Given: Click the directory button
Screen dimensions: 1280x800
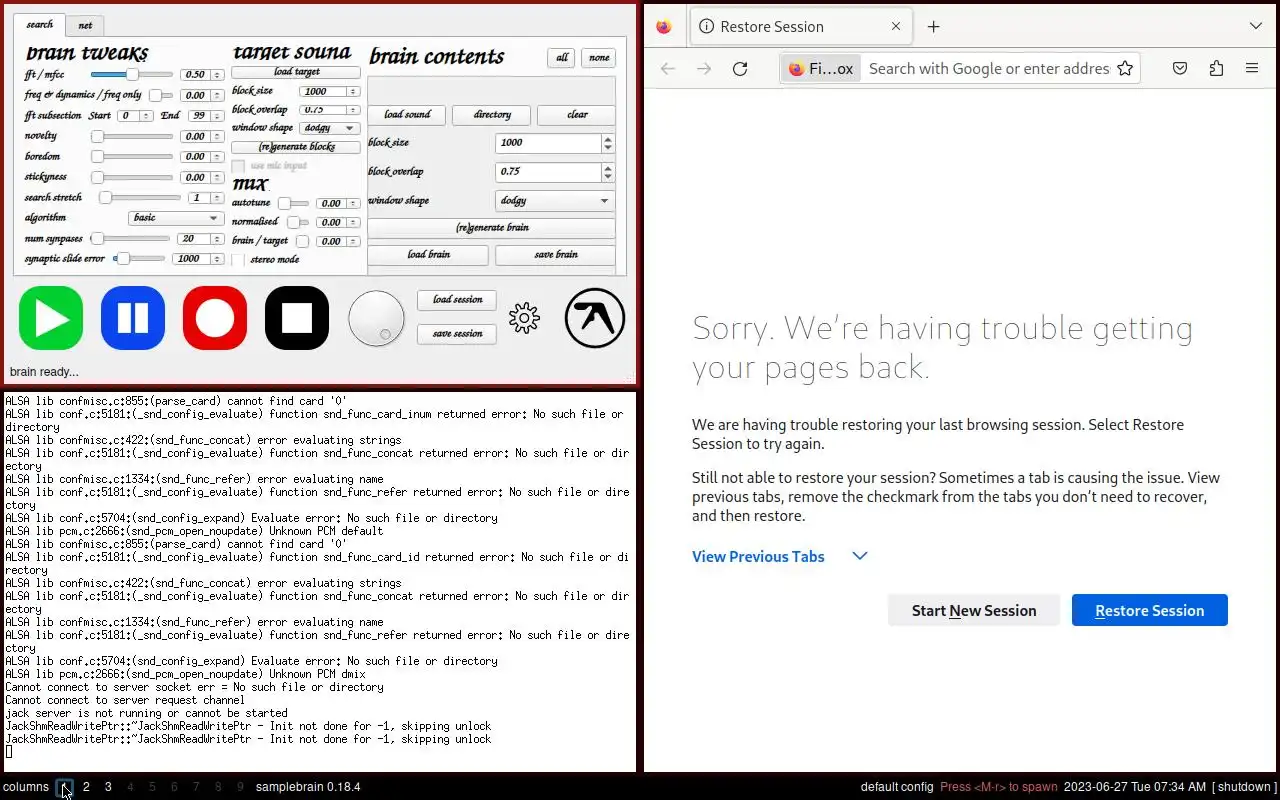Looking at the screenshot, I should [x=492, y=115].
